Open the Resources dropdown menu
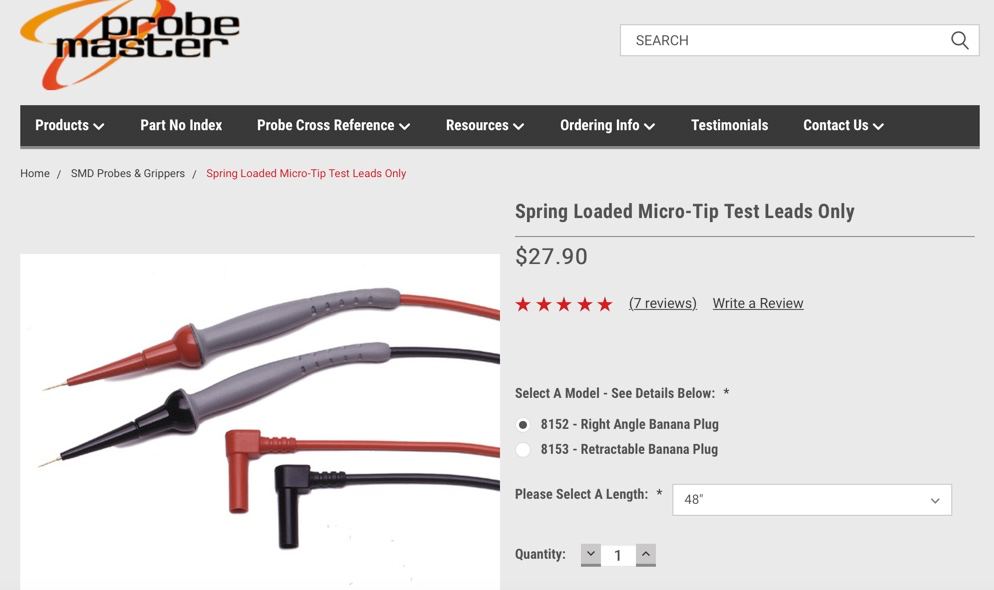This screenshot has width=994, height=590. (485, 125)
